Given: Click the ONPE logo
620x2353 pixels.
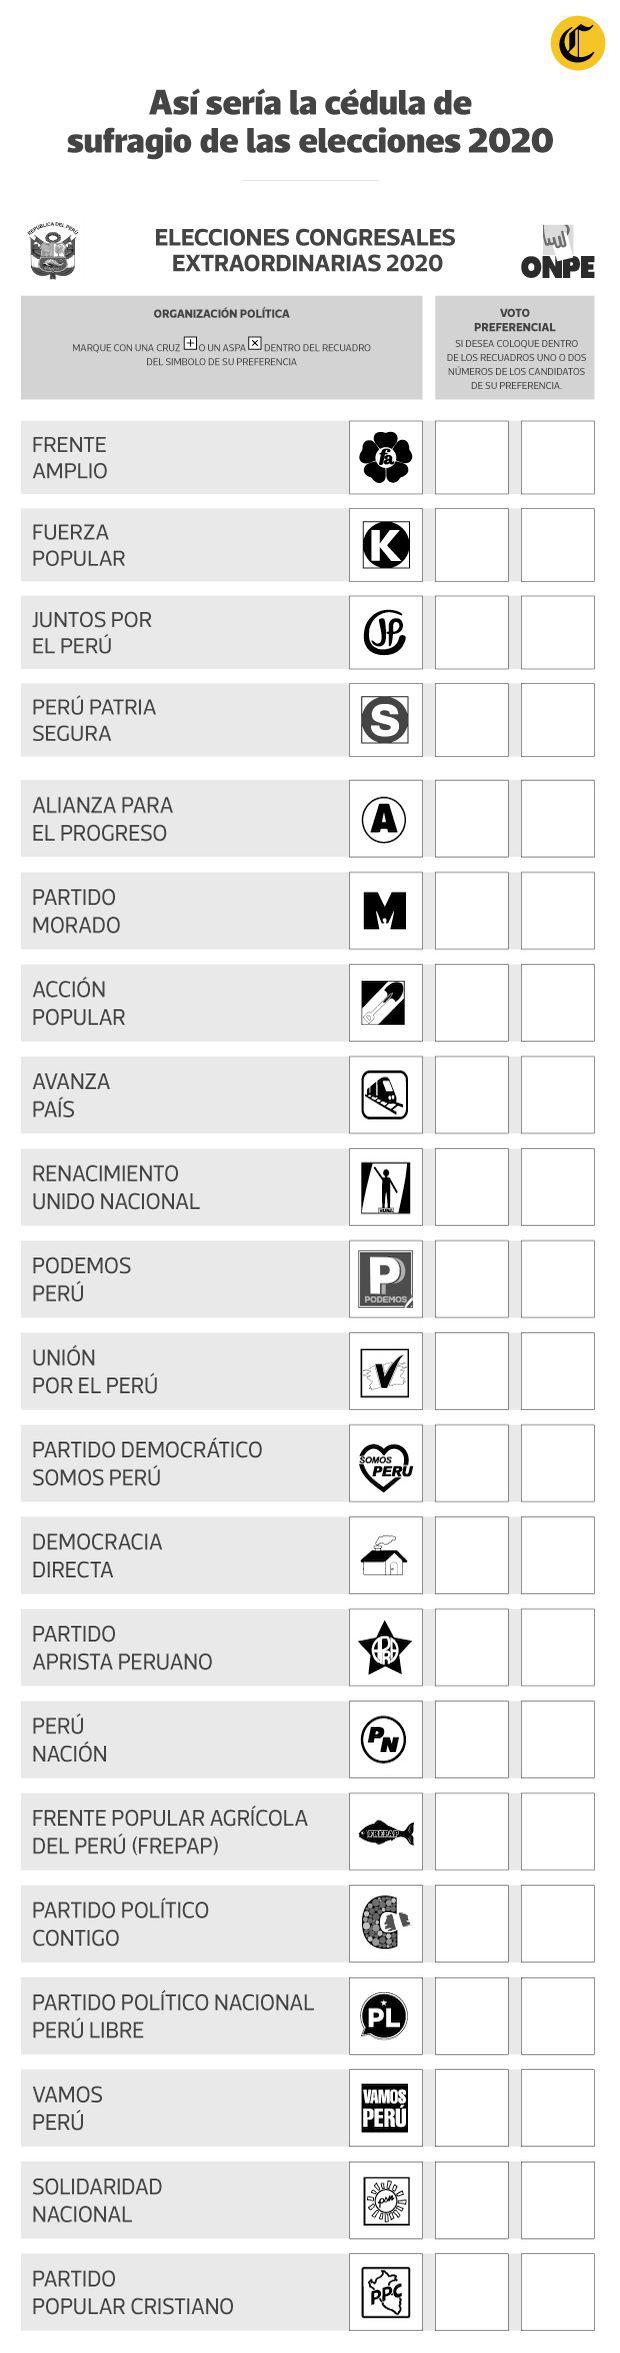Looking at the screenshot, I should 557,254.
